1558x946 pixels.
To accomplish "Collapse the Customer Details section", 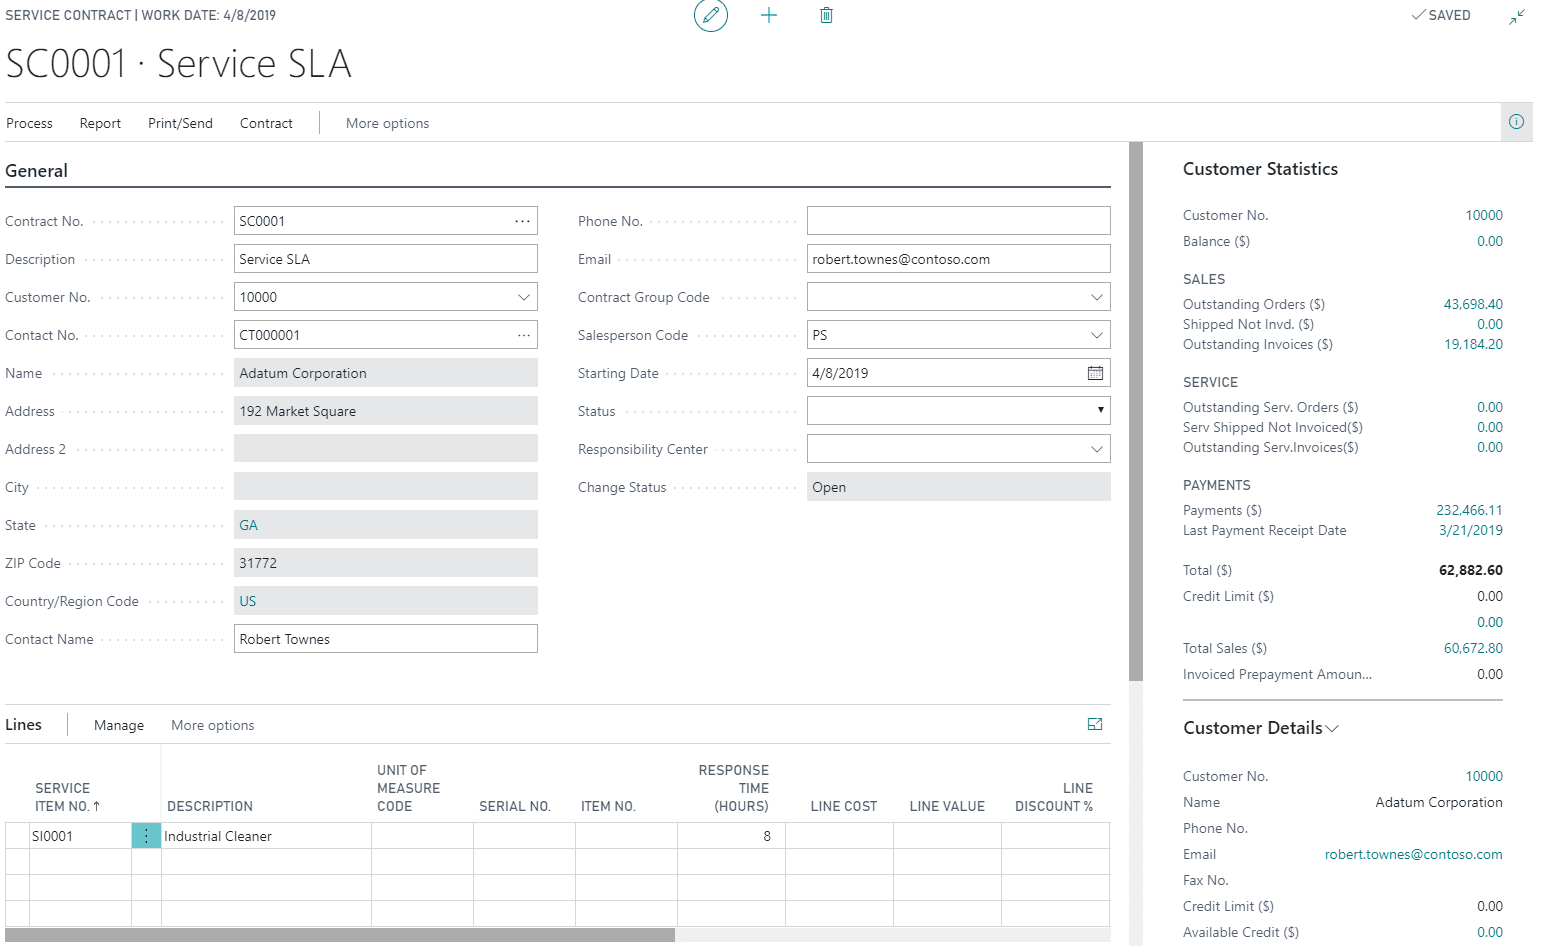I will click(x=1331, y=728).
